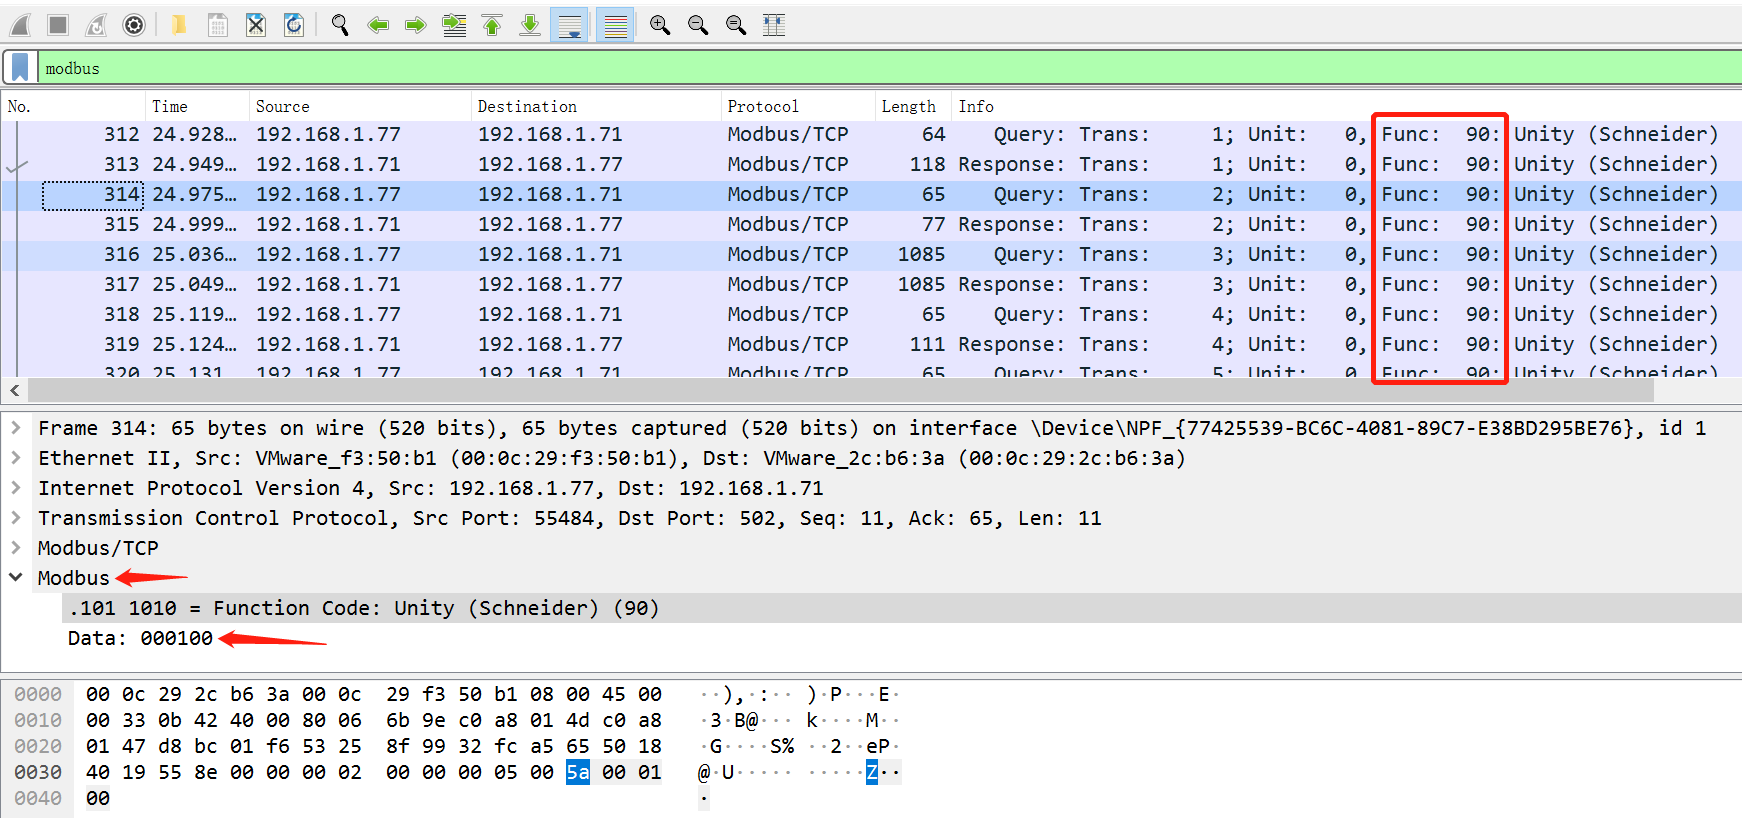Zoom in on packet list text

click(x=660, y=25)
